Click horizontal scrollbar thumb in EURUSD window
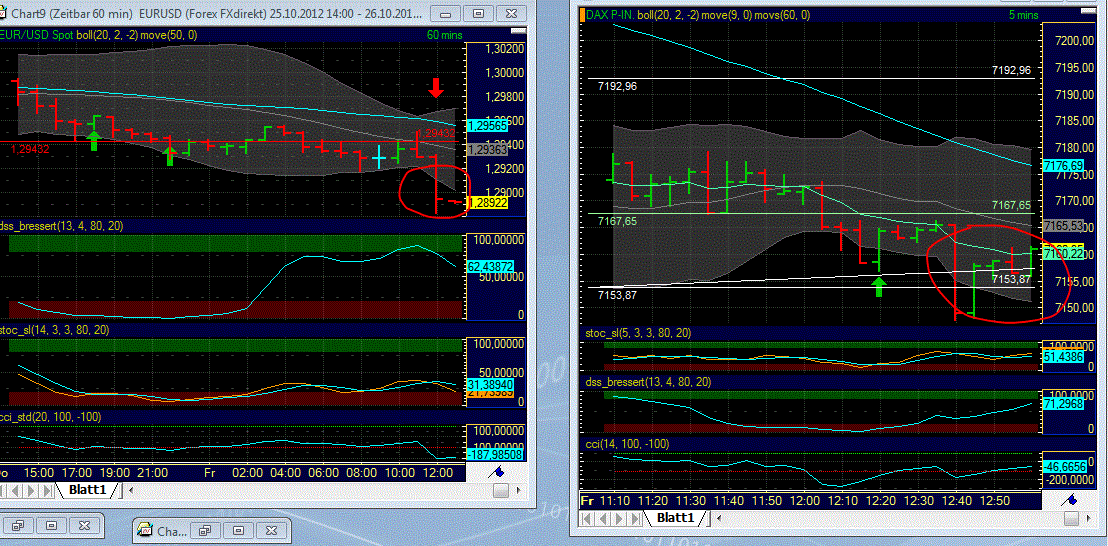 [501, 490]
